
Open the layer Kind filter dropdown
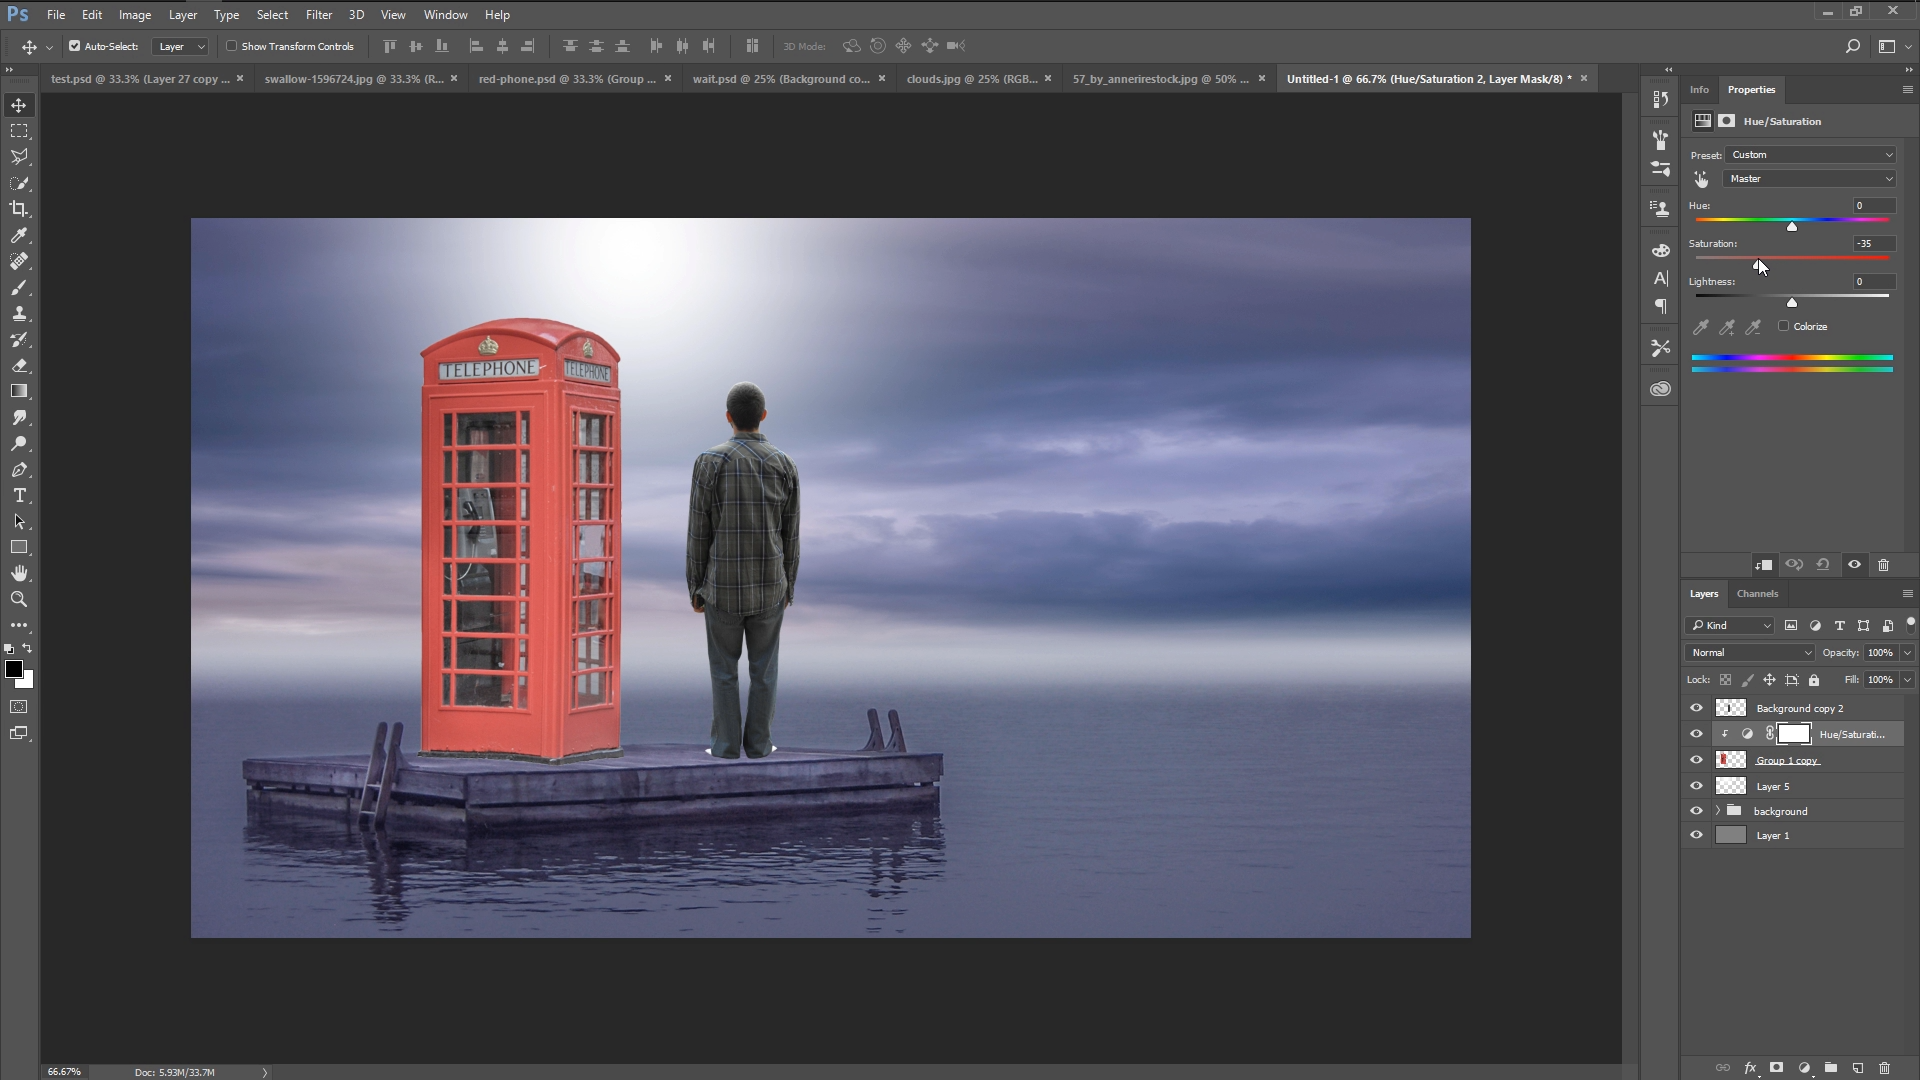click(1731, 626)
